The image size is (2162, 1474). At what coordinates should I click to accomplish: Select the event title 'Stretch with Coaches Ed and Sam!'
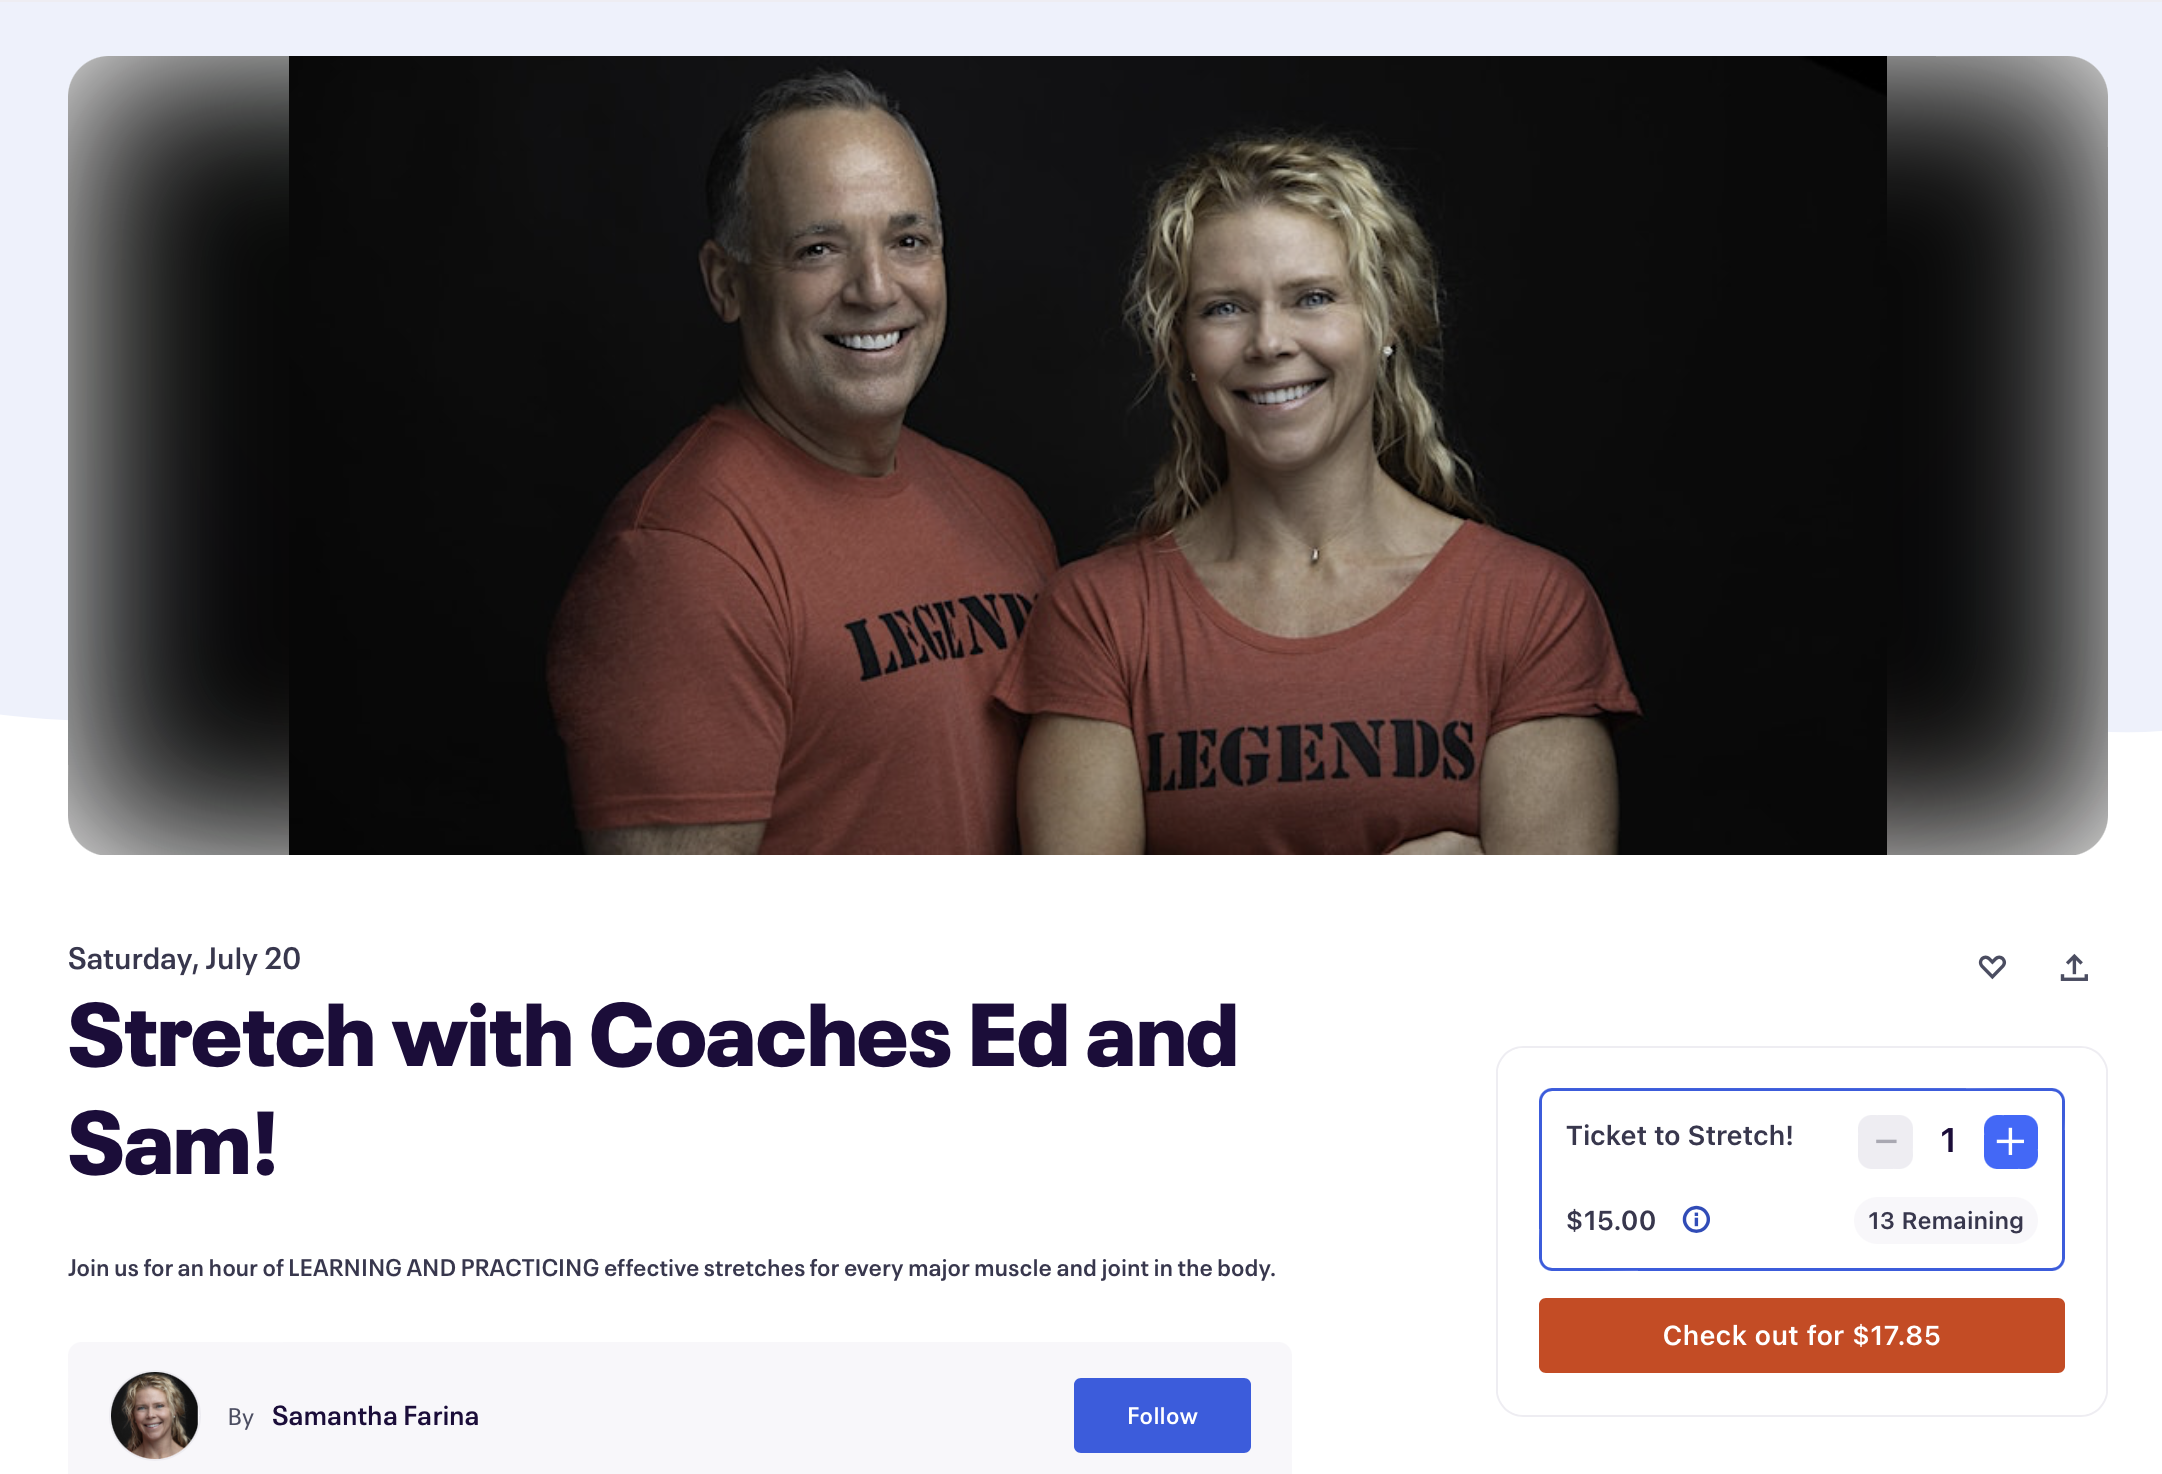pos(653,1089)
